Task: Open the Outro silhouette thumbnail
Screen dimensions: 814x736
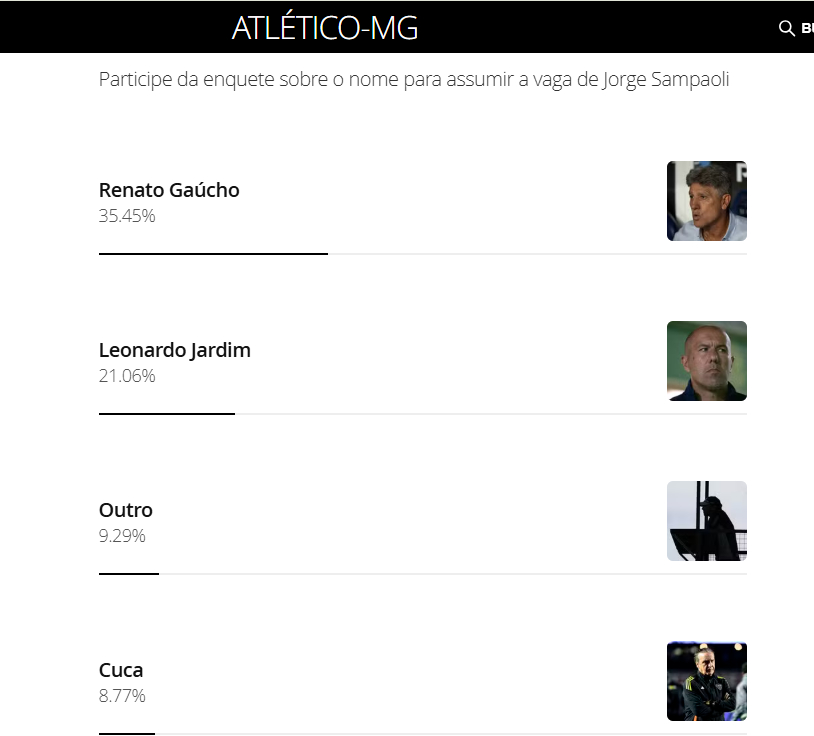Action: [x=706, y=521]
